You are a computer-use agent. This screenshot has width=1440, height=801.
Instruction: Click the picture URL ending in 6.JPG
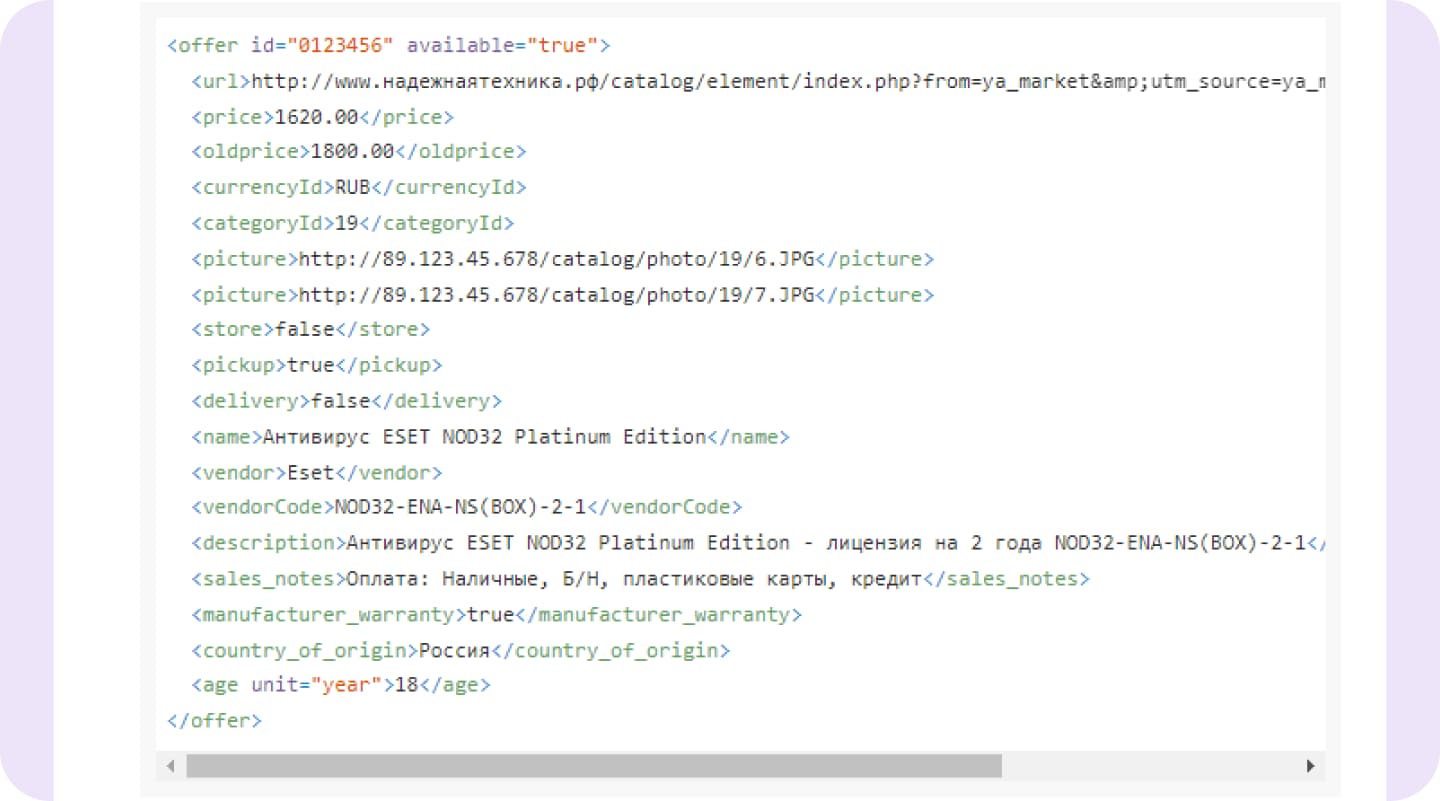[557, 259]
